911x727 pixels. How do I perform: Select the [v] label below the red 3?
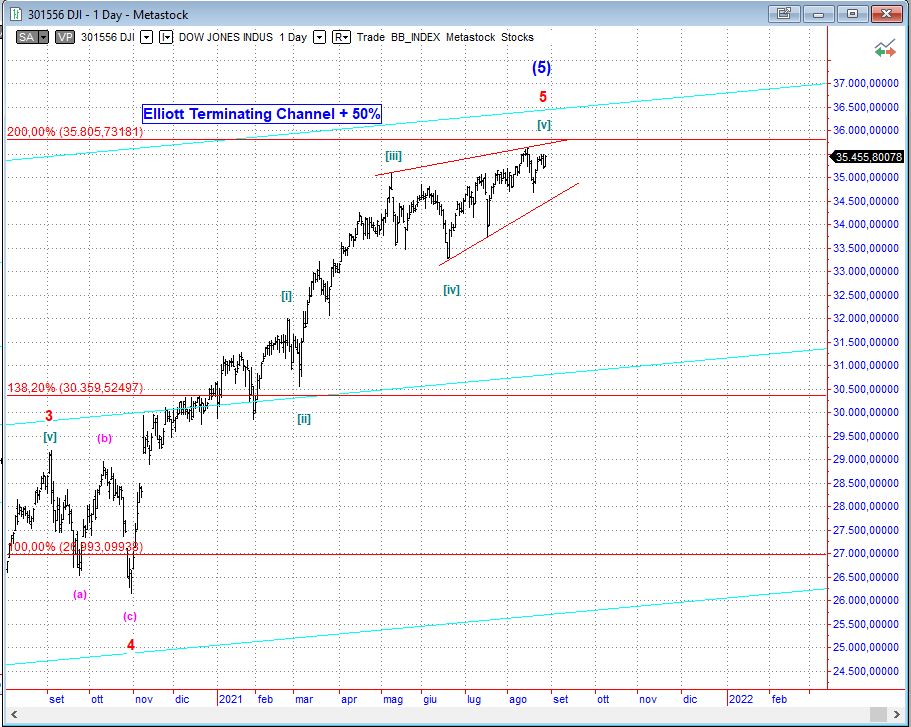50,436
